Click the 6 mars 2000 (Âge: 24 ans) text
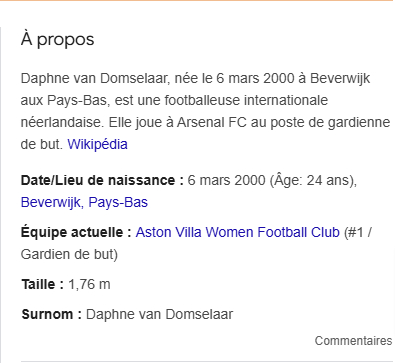Image resolution: width=395 pixels, height=363 pixels. [270, 180]
